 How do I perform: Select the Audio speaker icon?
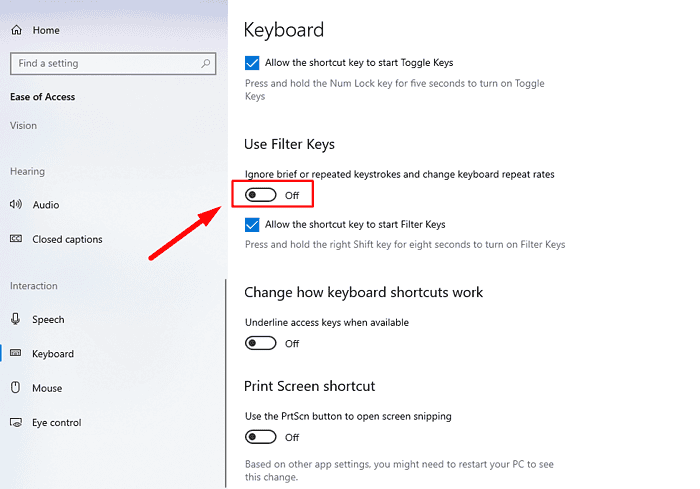[16, 205]
